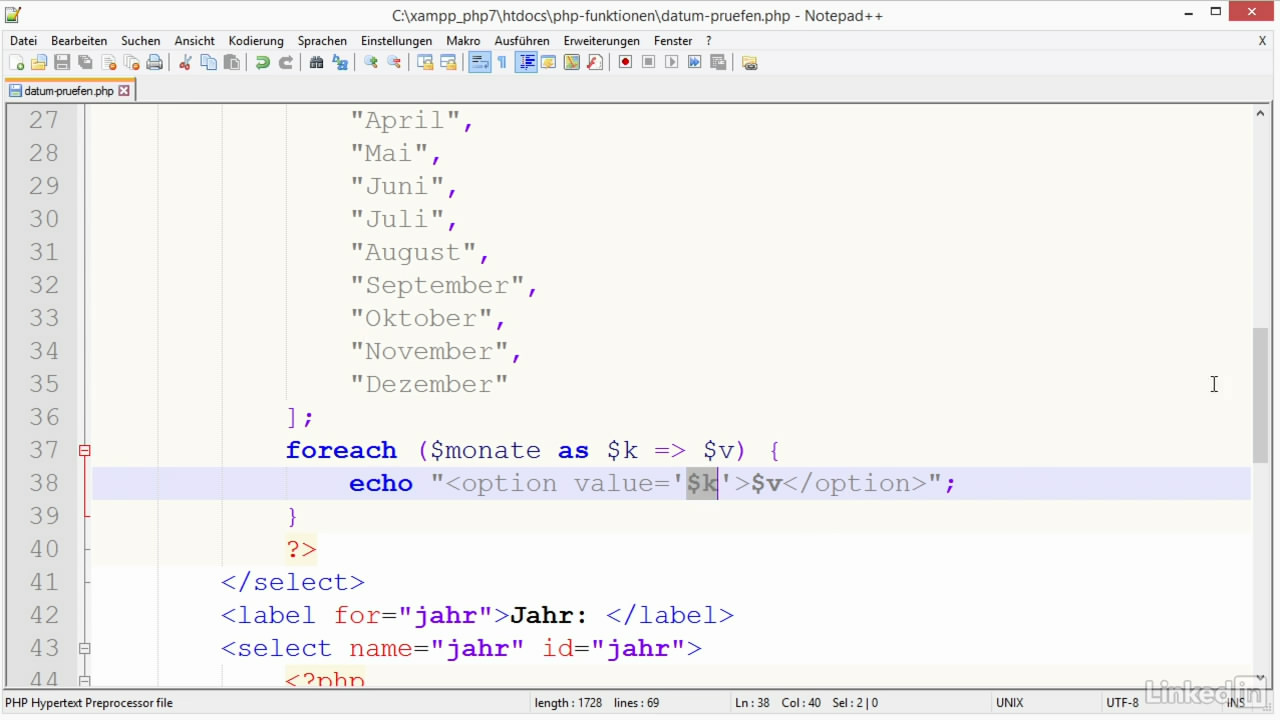The image size is (1280, 720).
Task: Play back the recorded macro icon
Action: [x=671, y=62]
